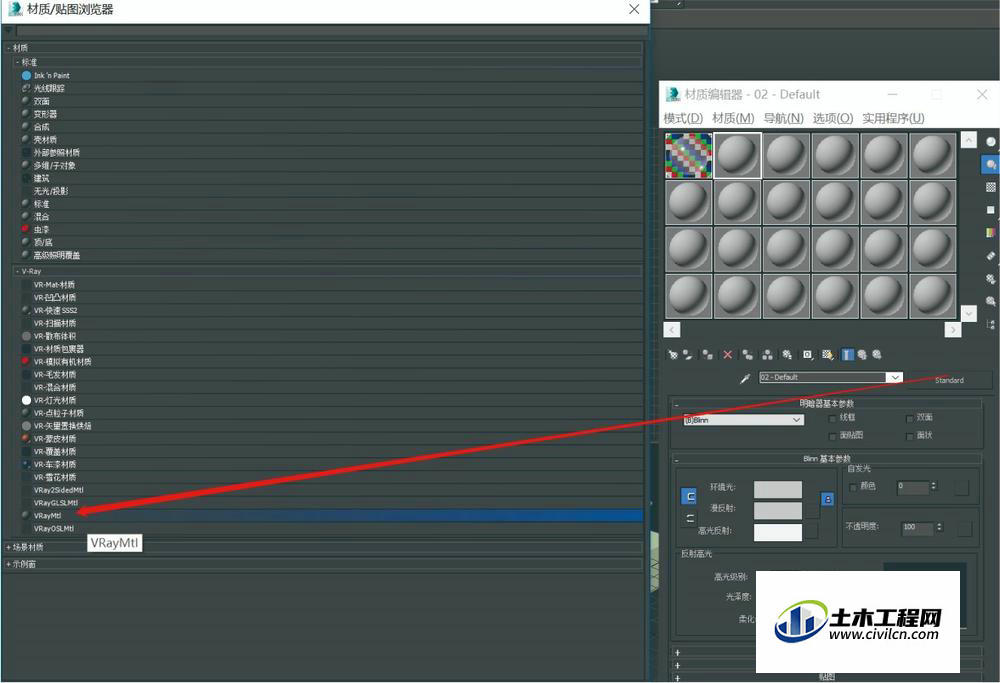Collapse the V-Ray materials group
Viewport: 1000px width, 683px height.
17,271
